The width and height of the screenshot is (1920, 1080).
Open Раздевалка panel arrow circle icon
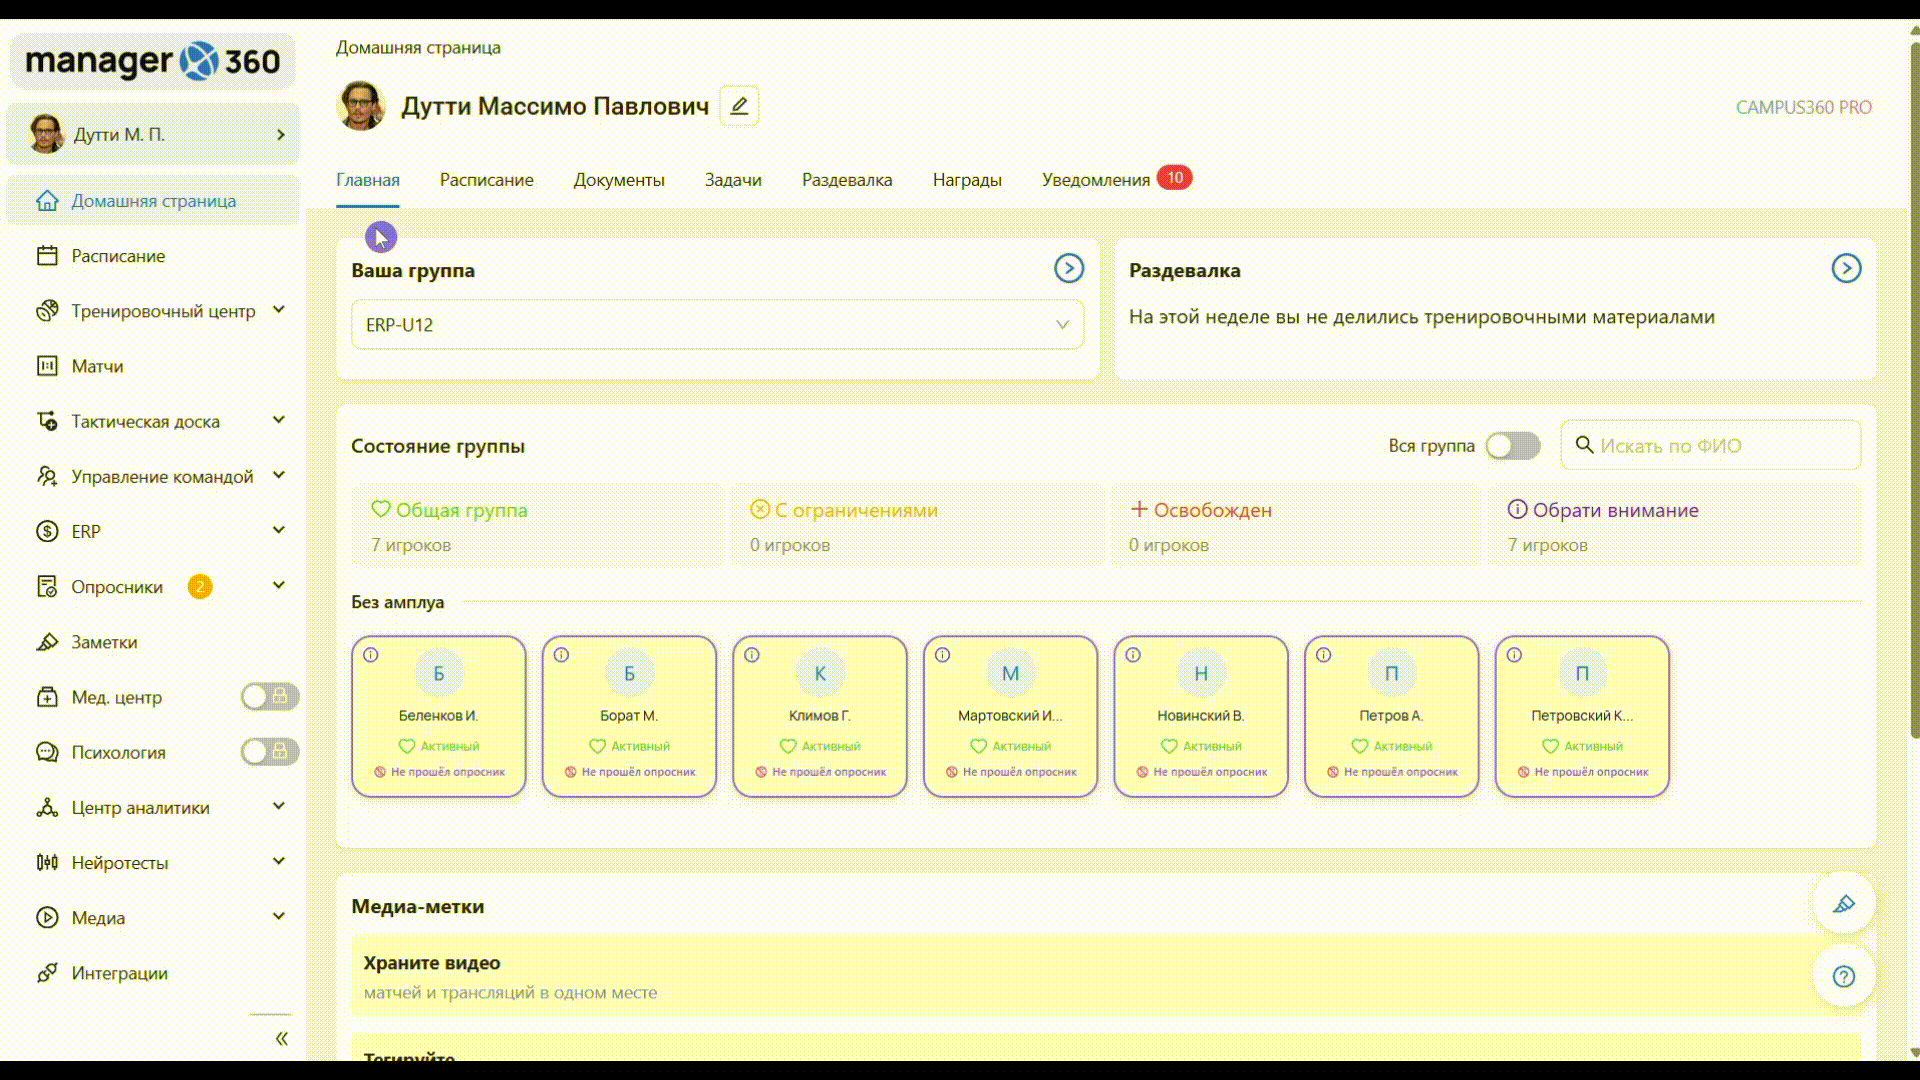click(x=1845, y=268)
